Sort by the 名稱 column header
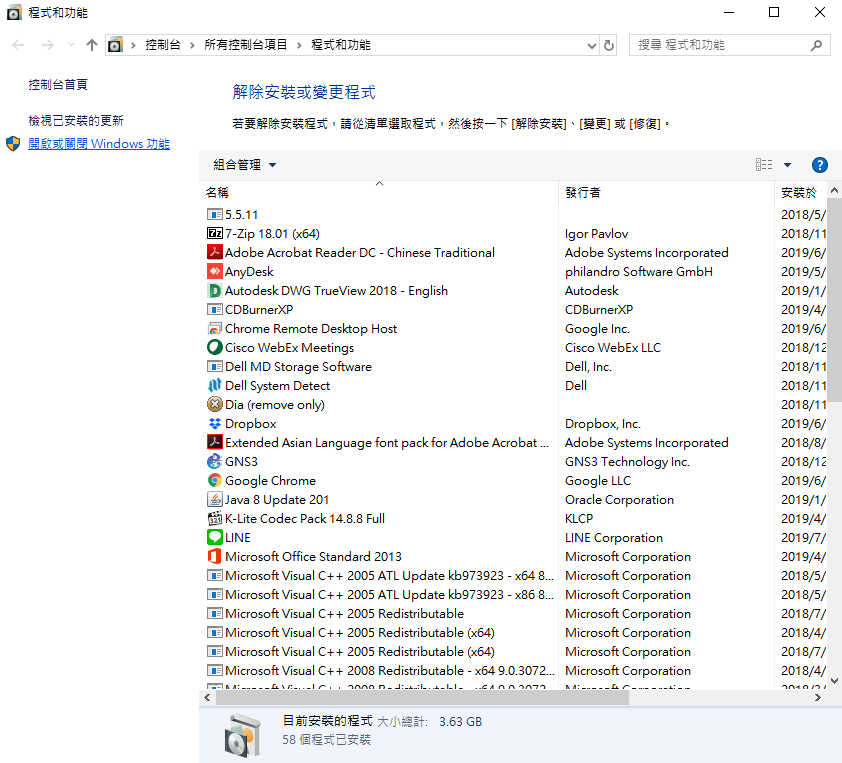The width and height of the screenshot is (842, 763). click(x=379, y=192)
